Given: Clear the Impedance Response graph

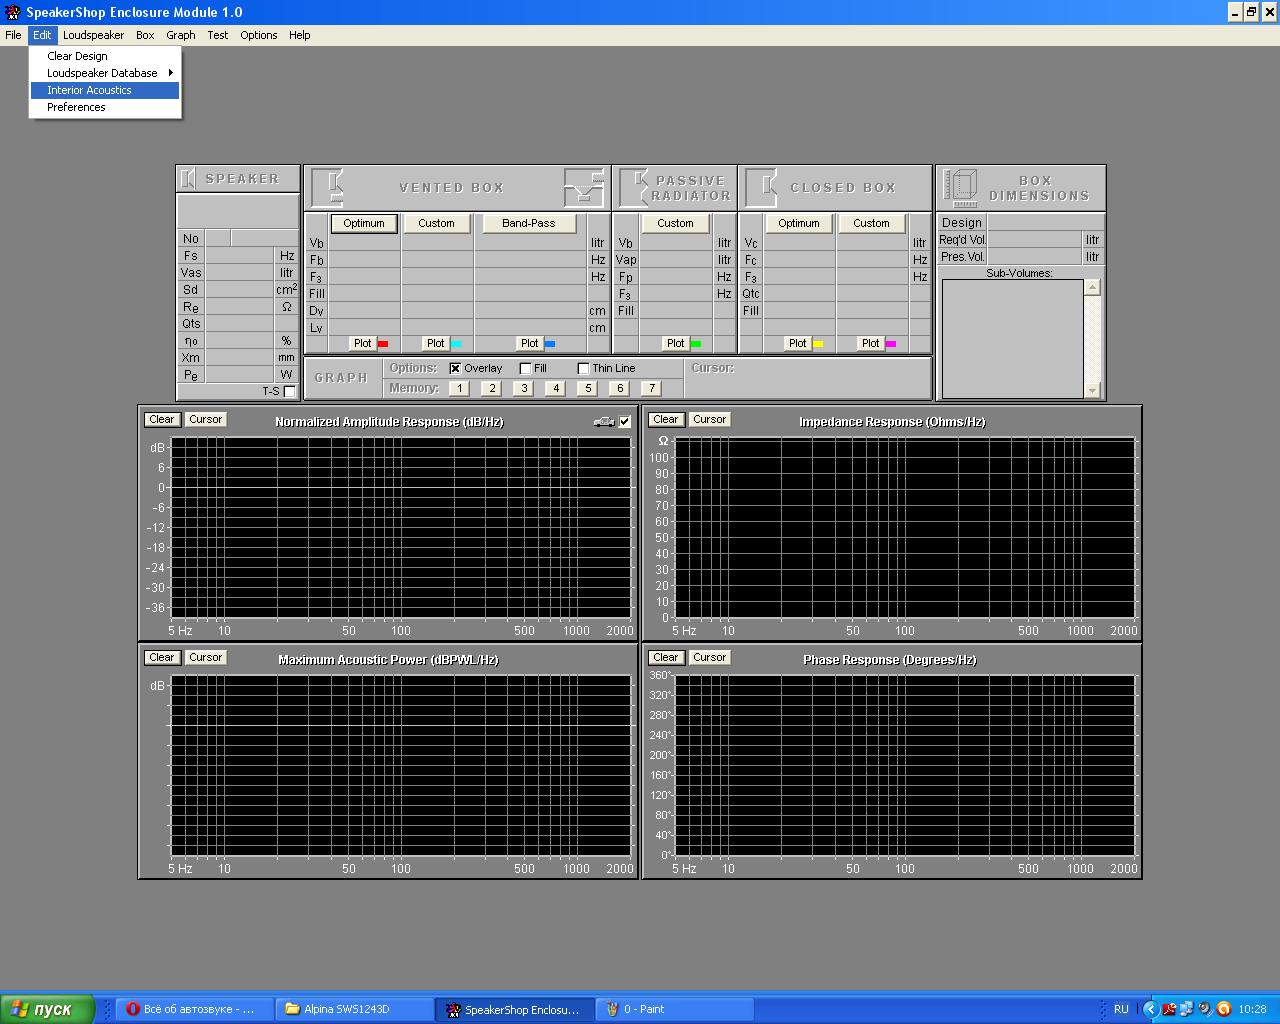Looking at the screenshot, I should 665,420.
